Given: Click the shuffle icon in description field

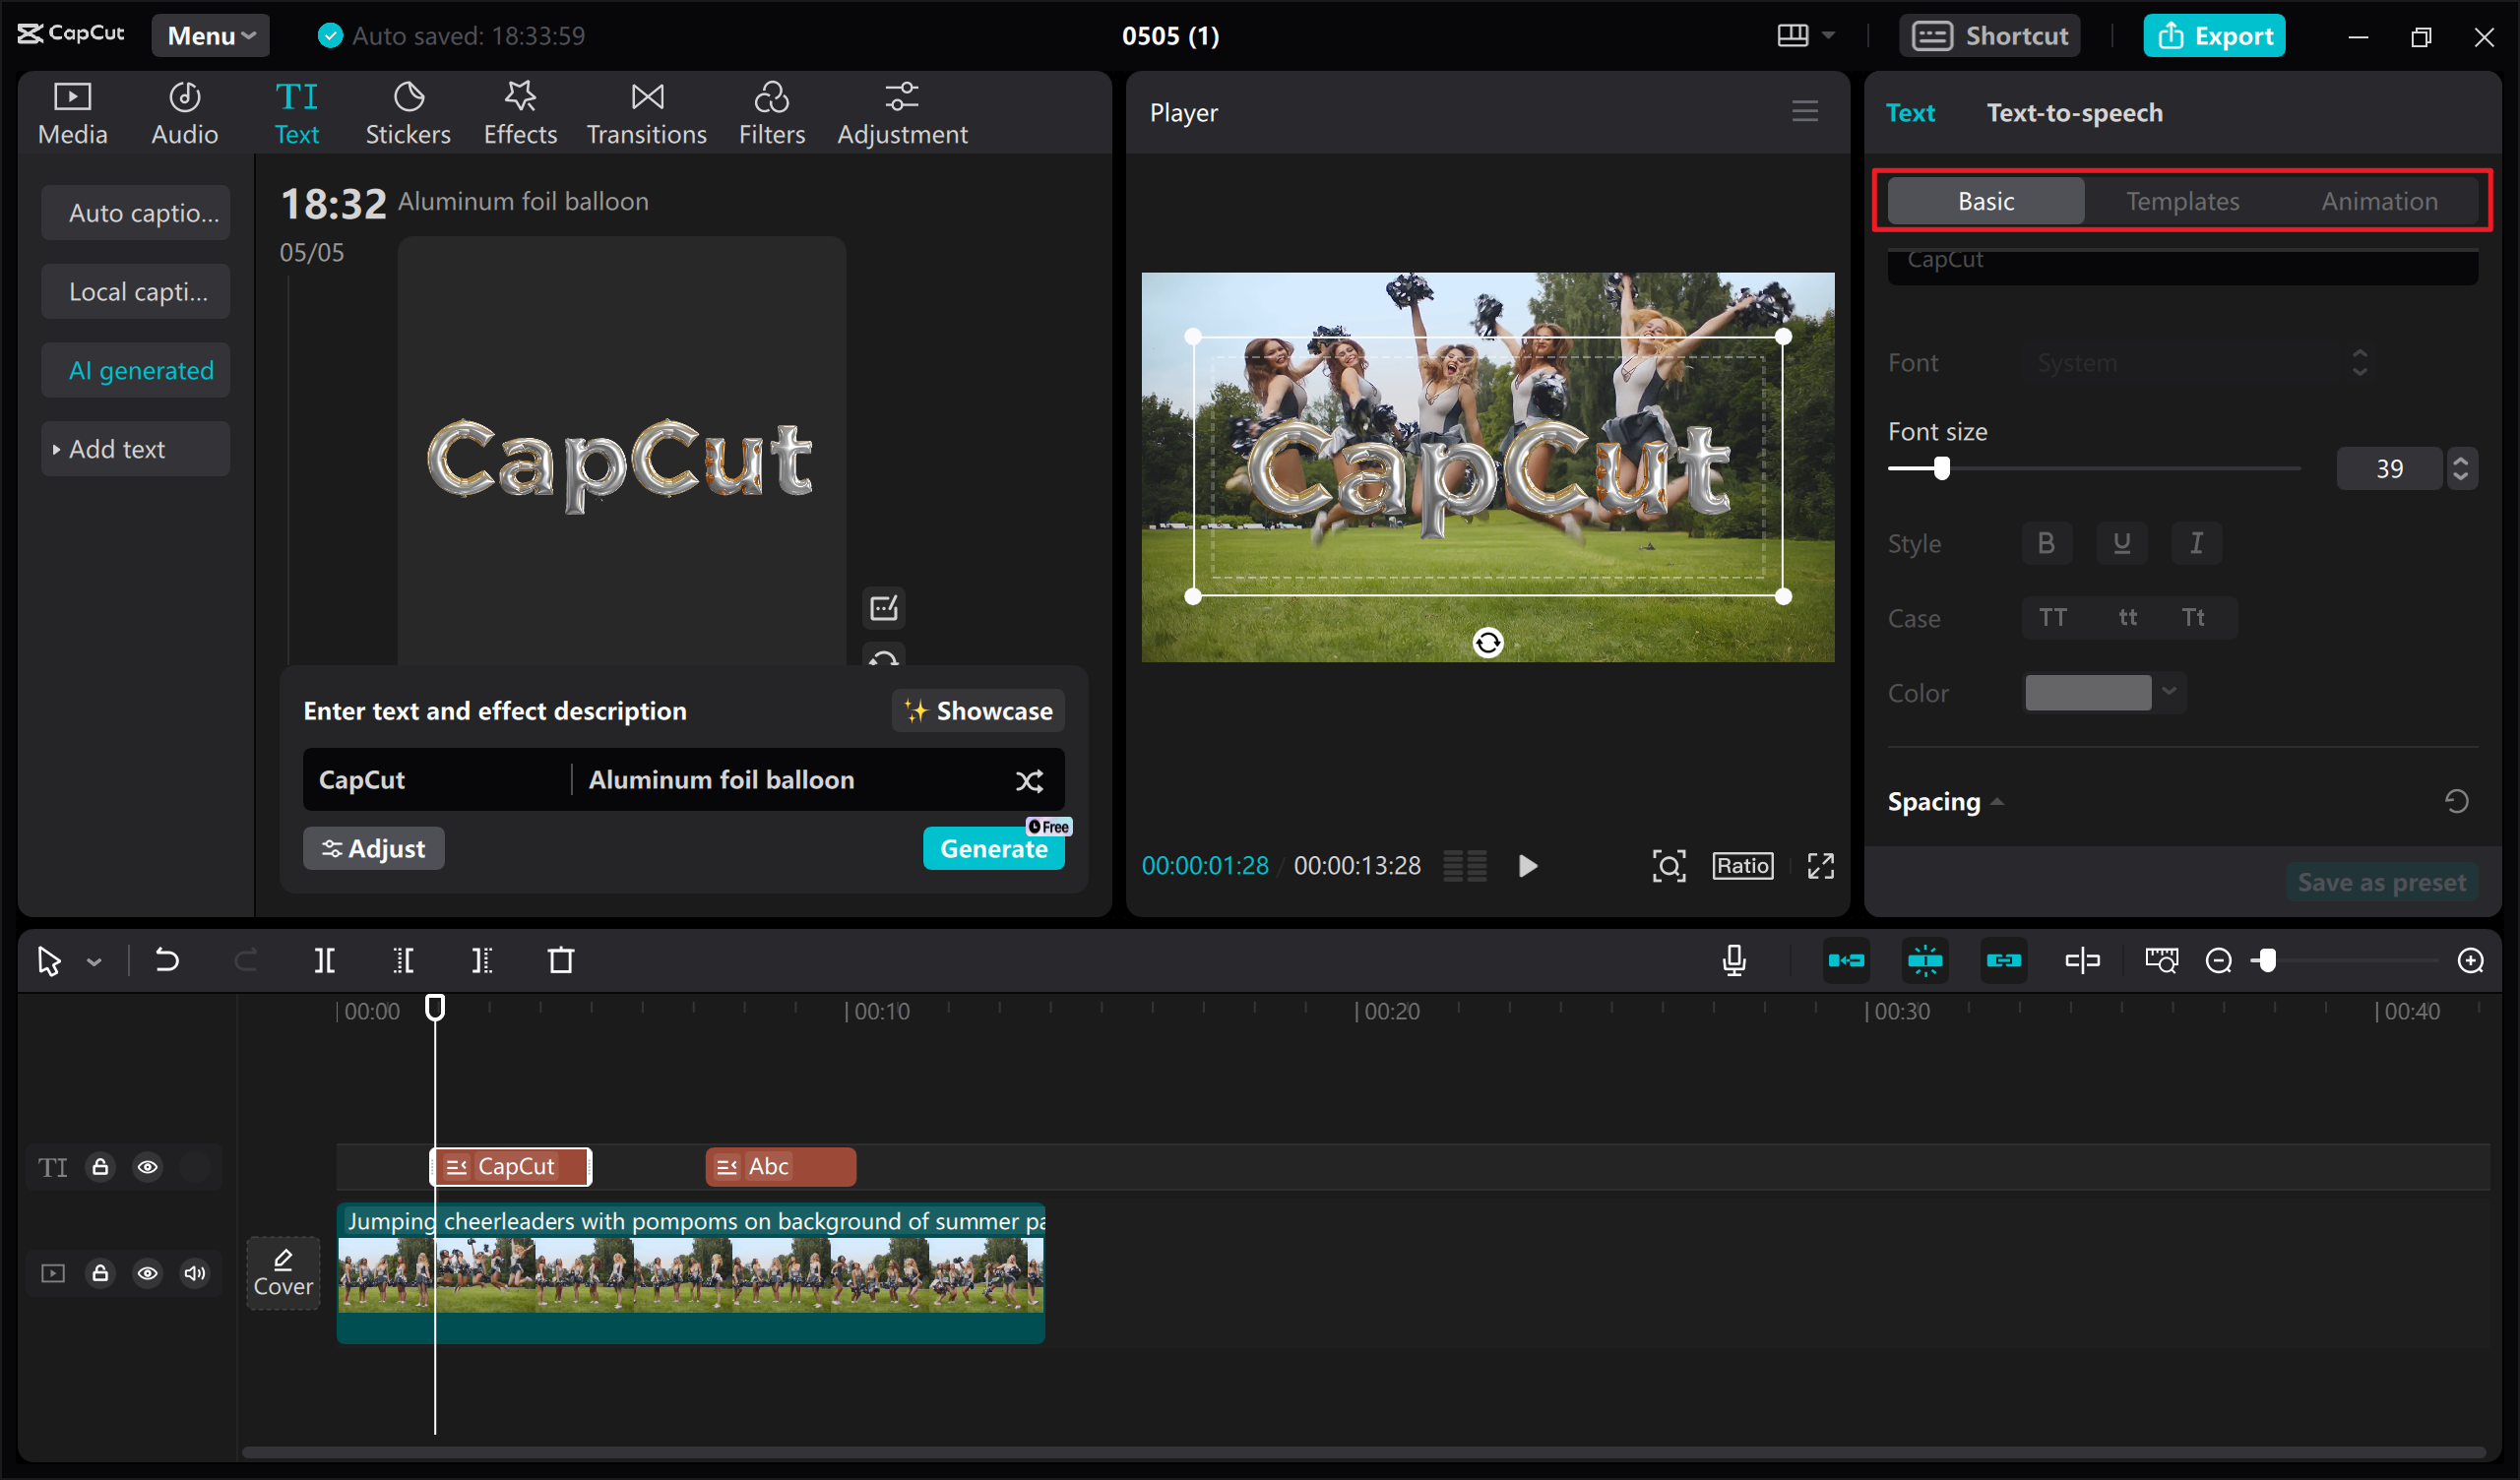Looking at the screenshot, I should pos(1029,780).
